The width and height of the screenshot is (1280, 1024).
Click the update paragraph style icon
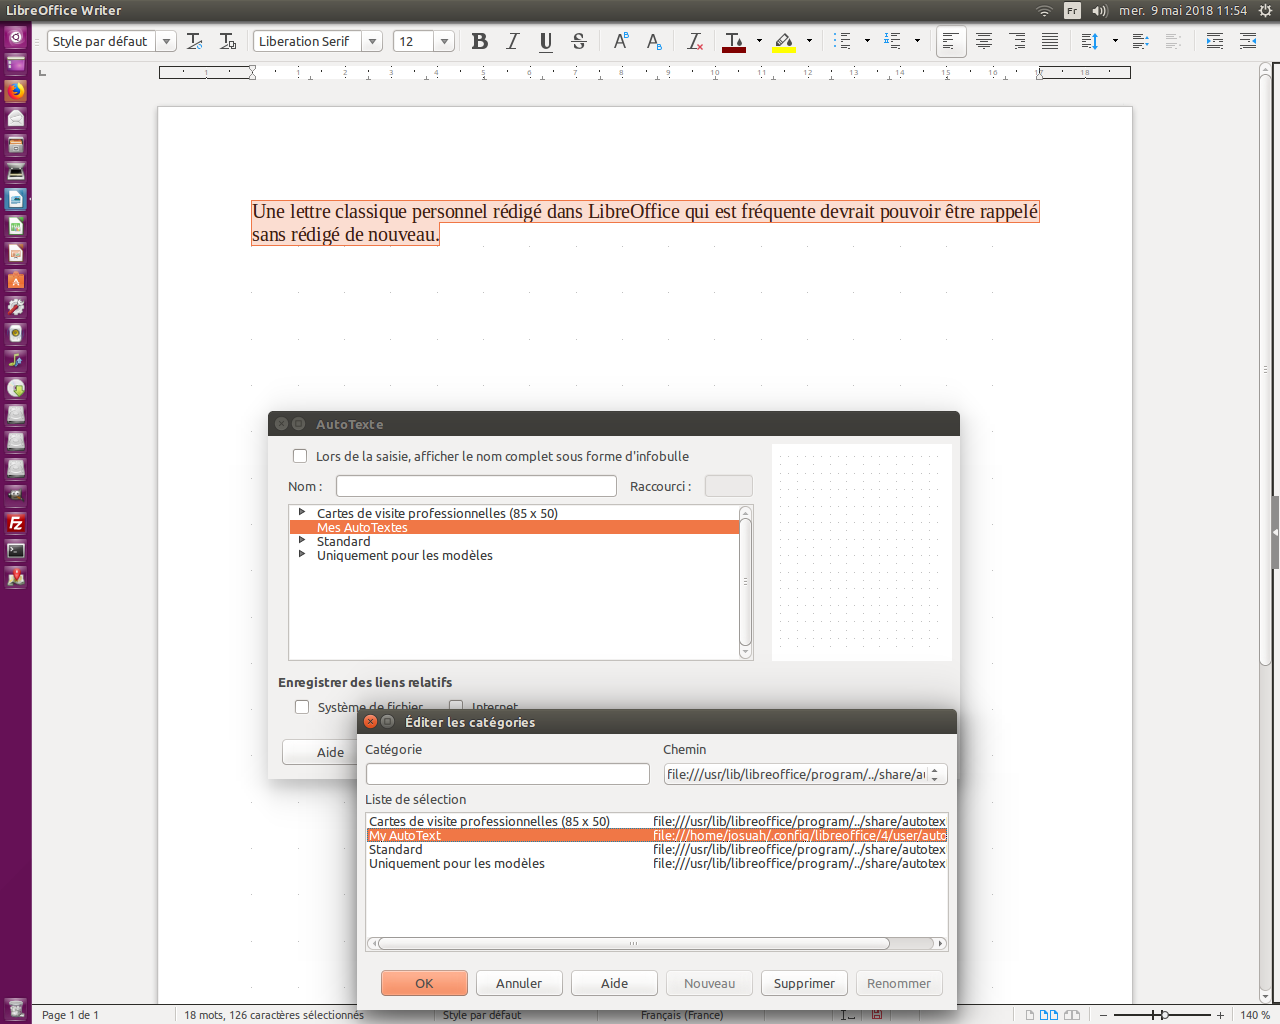tap(195, 41)
